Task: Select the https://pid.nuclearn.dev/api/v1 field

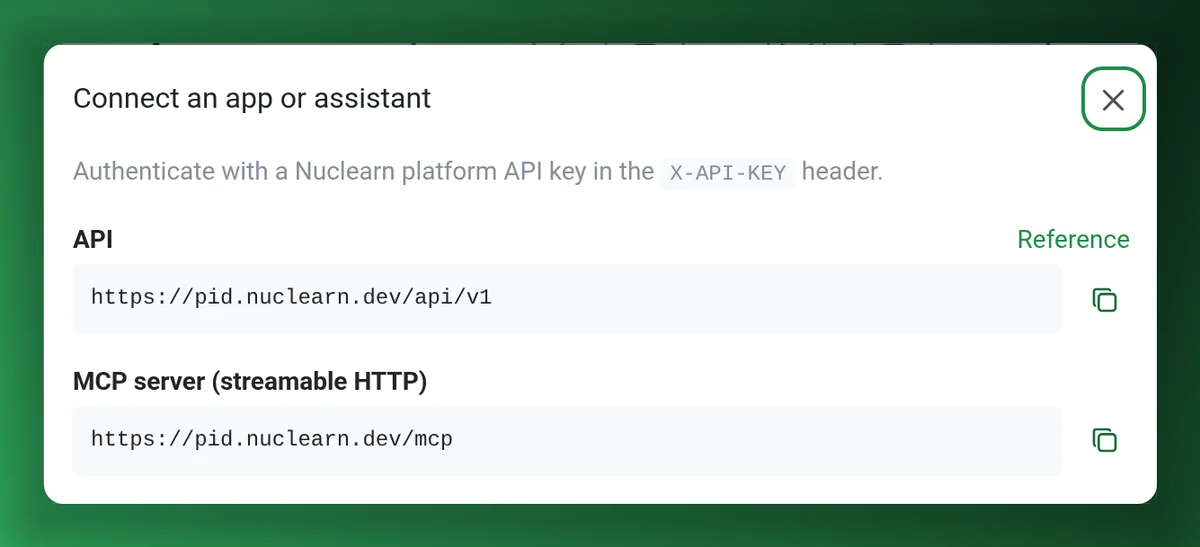Action: [x=567, y=299]
